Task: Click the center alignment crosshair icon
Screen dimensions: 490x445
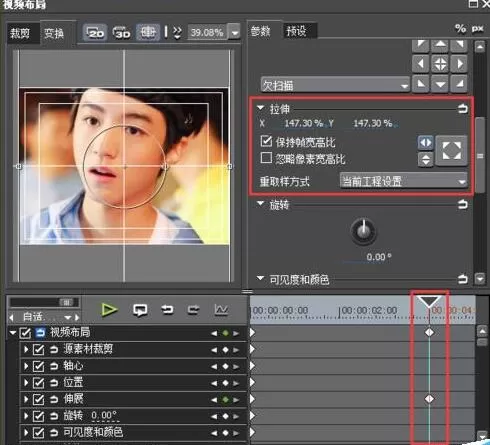Action: (440, 64)
